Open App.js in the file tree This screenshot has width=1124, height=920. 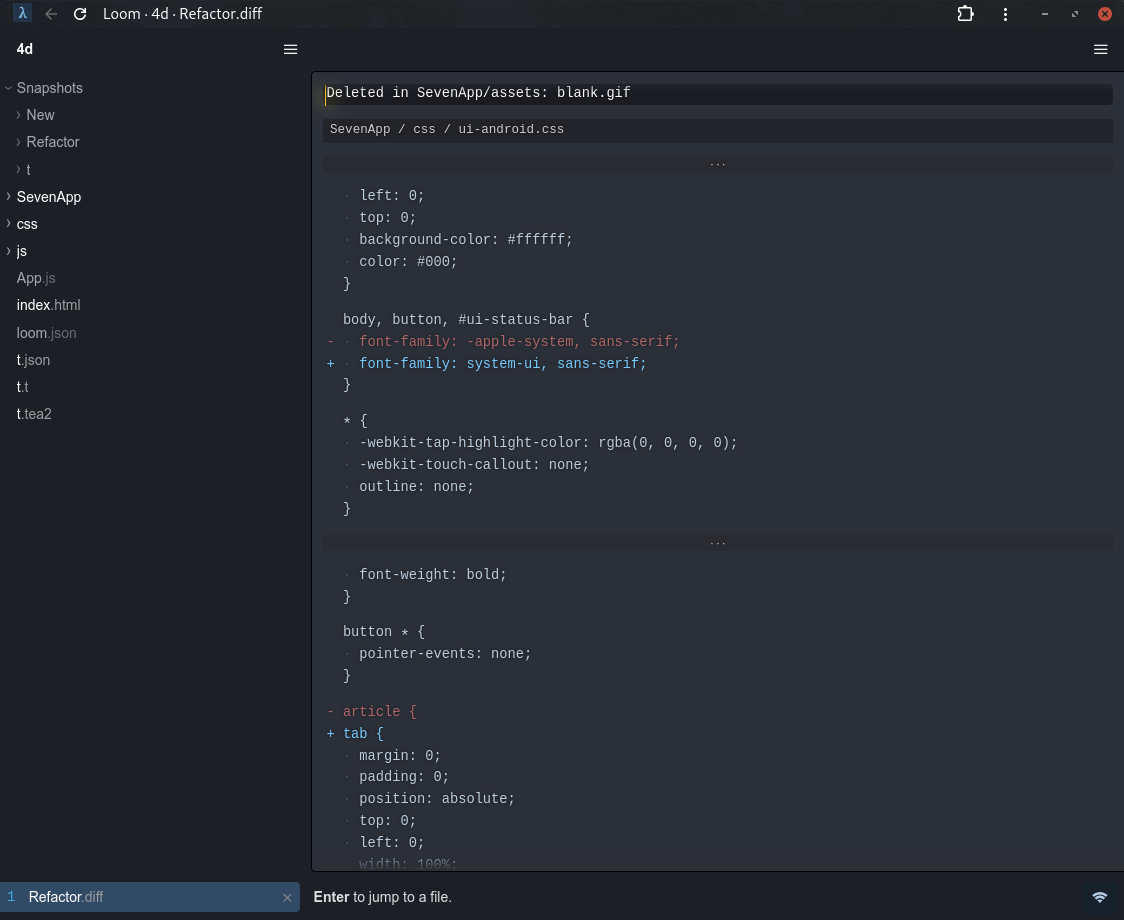(x=36, y=278)
